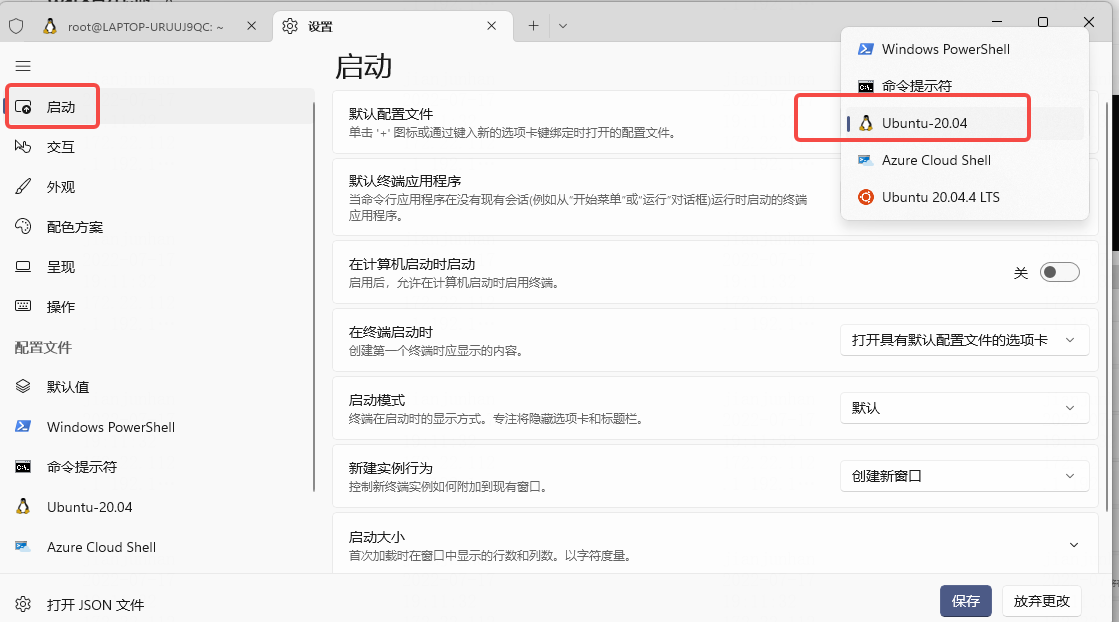Screen dimensions: 1119x622
Task: Click the 启动 page heading
Action: (363, 66)
